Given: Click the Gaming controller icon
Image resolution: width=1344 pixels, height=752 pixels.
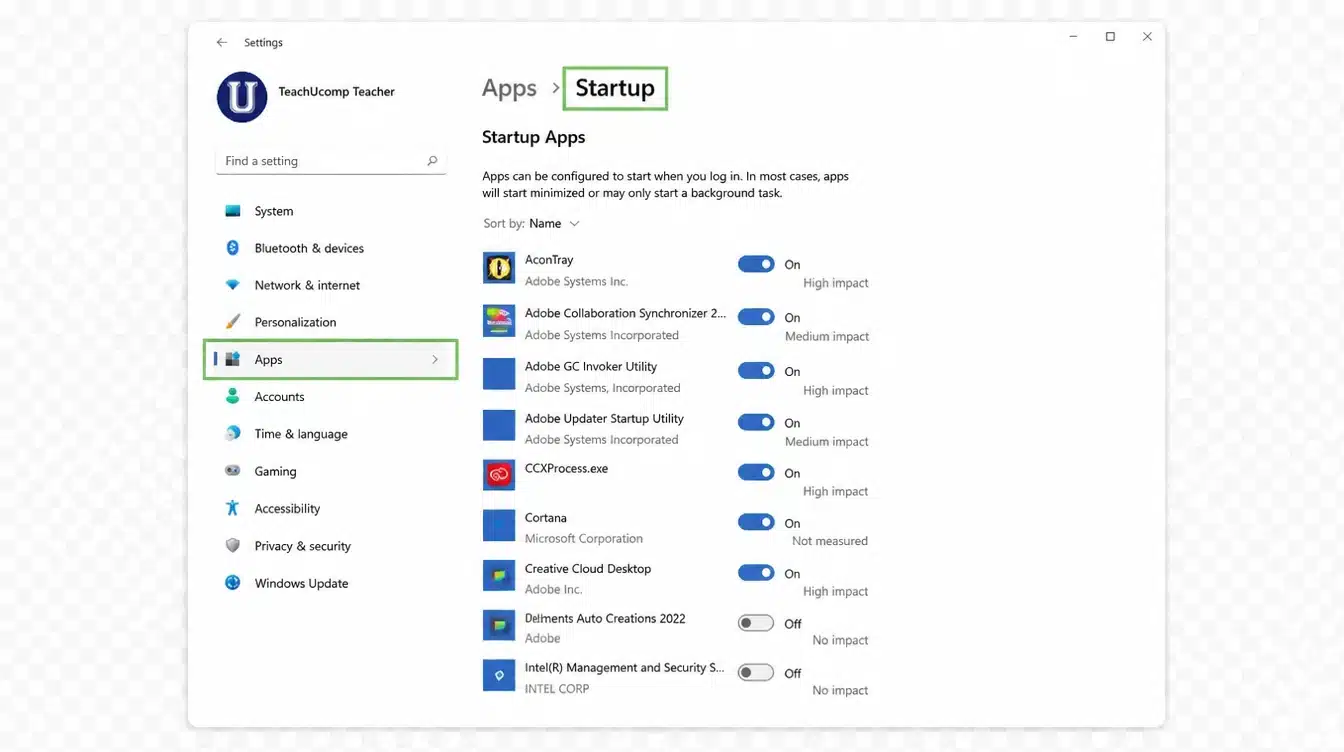Looking at the screenshot, I should (233, 470).
